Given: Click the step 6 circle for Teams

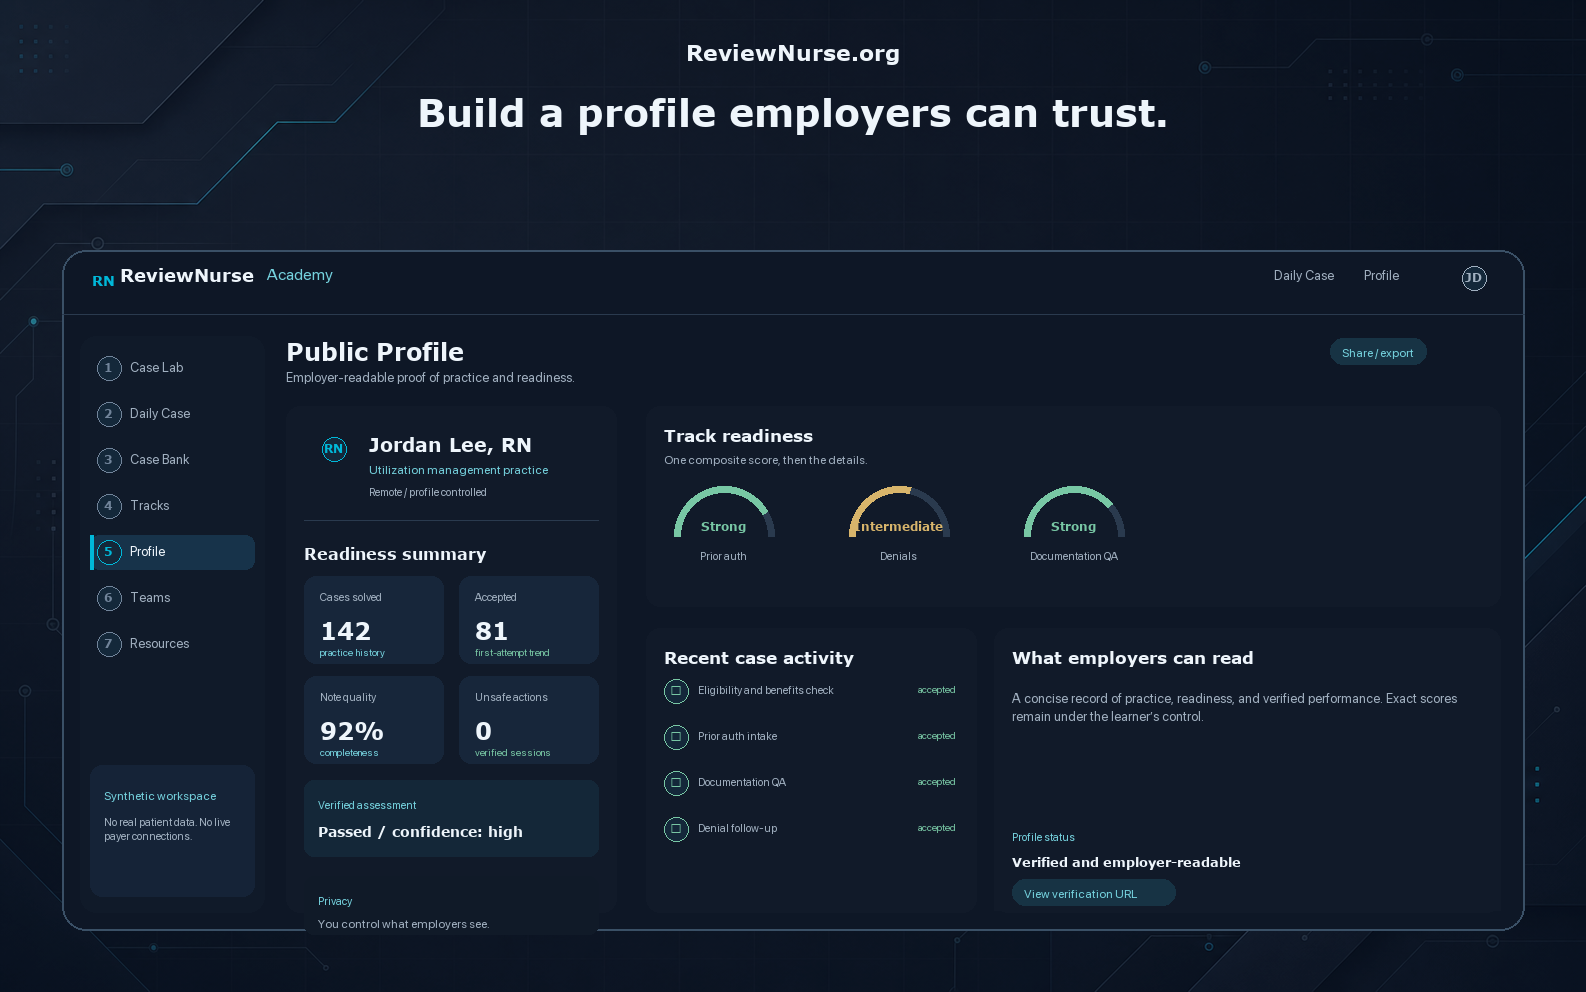Looking at the screenshot, I should click(x=109, y=598).
